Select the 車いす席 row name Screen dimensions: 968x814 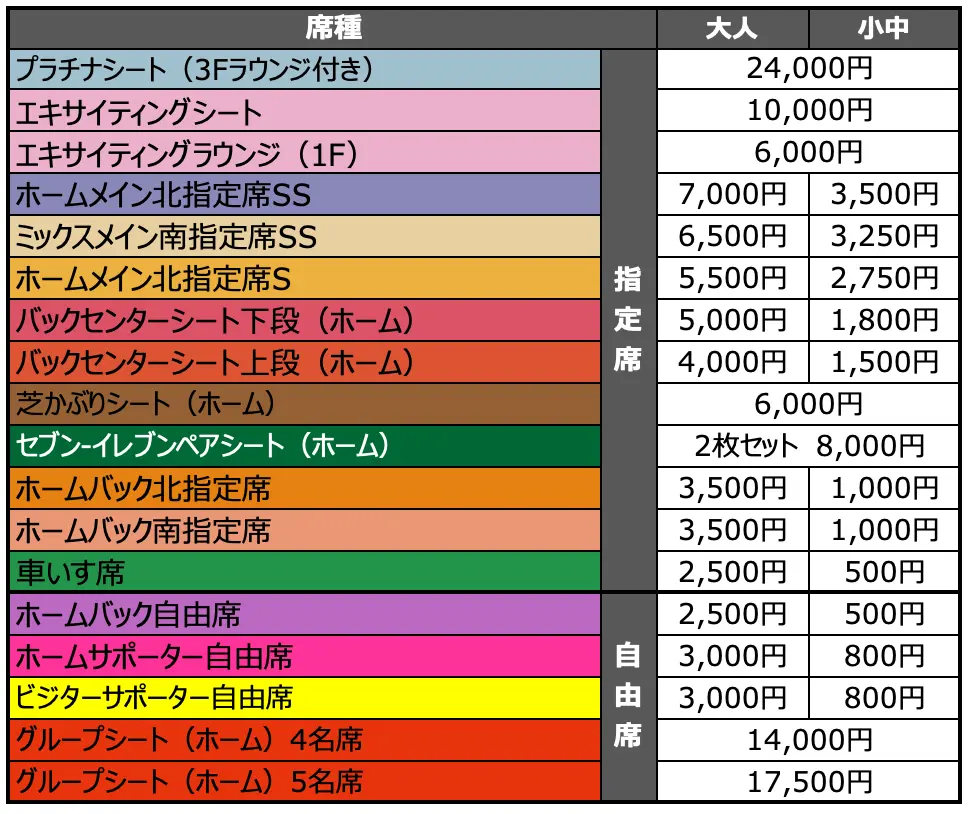pyautogui.click(x=305, y=571)
